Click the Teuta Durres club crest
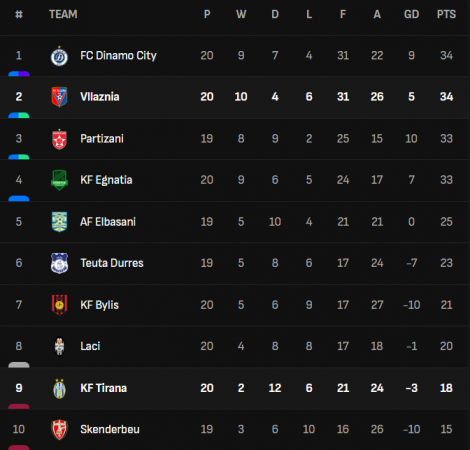The width and height of the screenshot is (470, 450). click(59, 263)
